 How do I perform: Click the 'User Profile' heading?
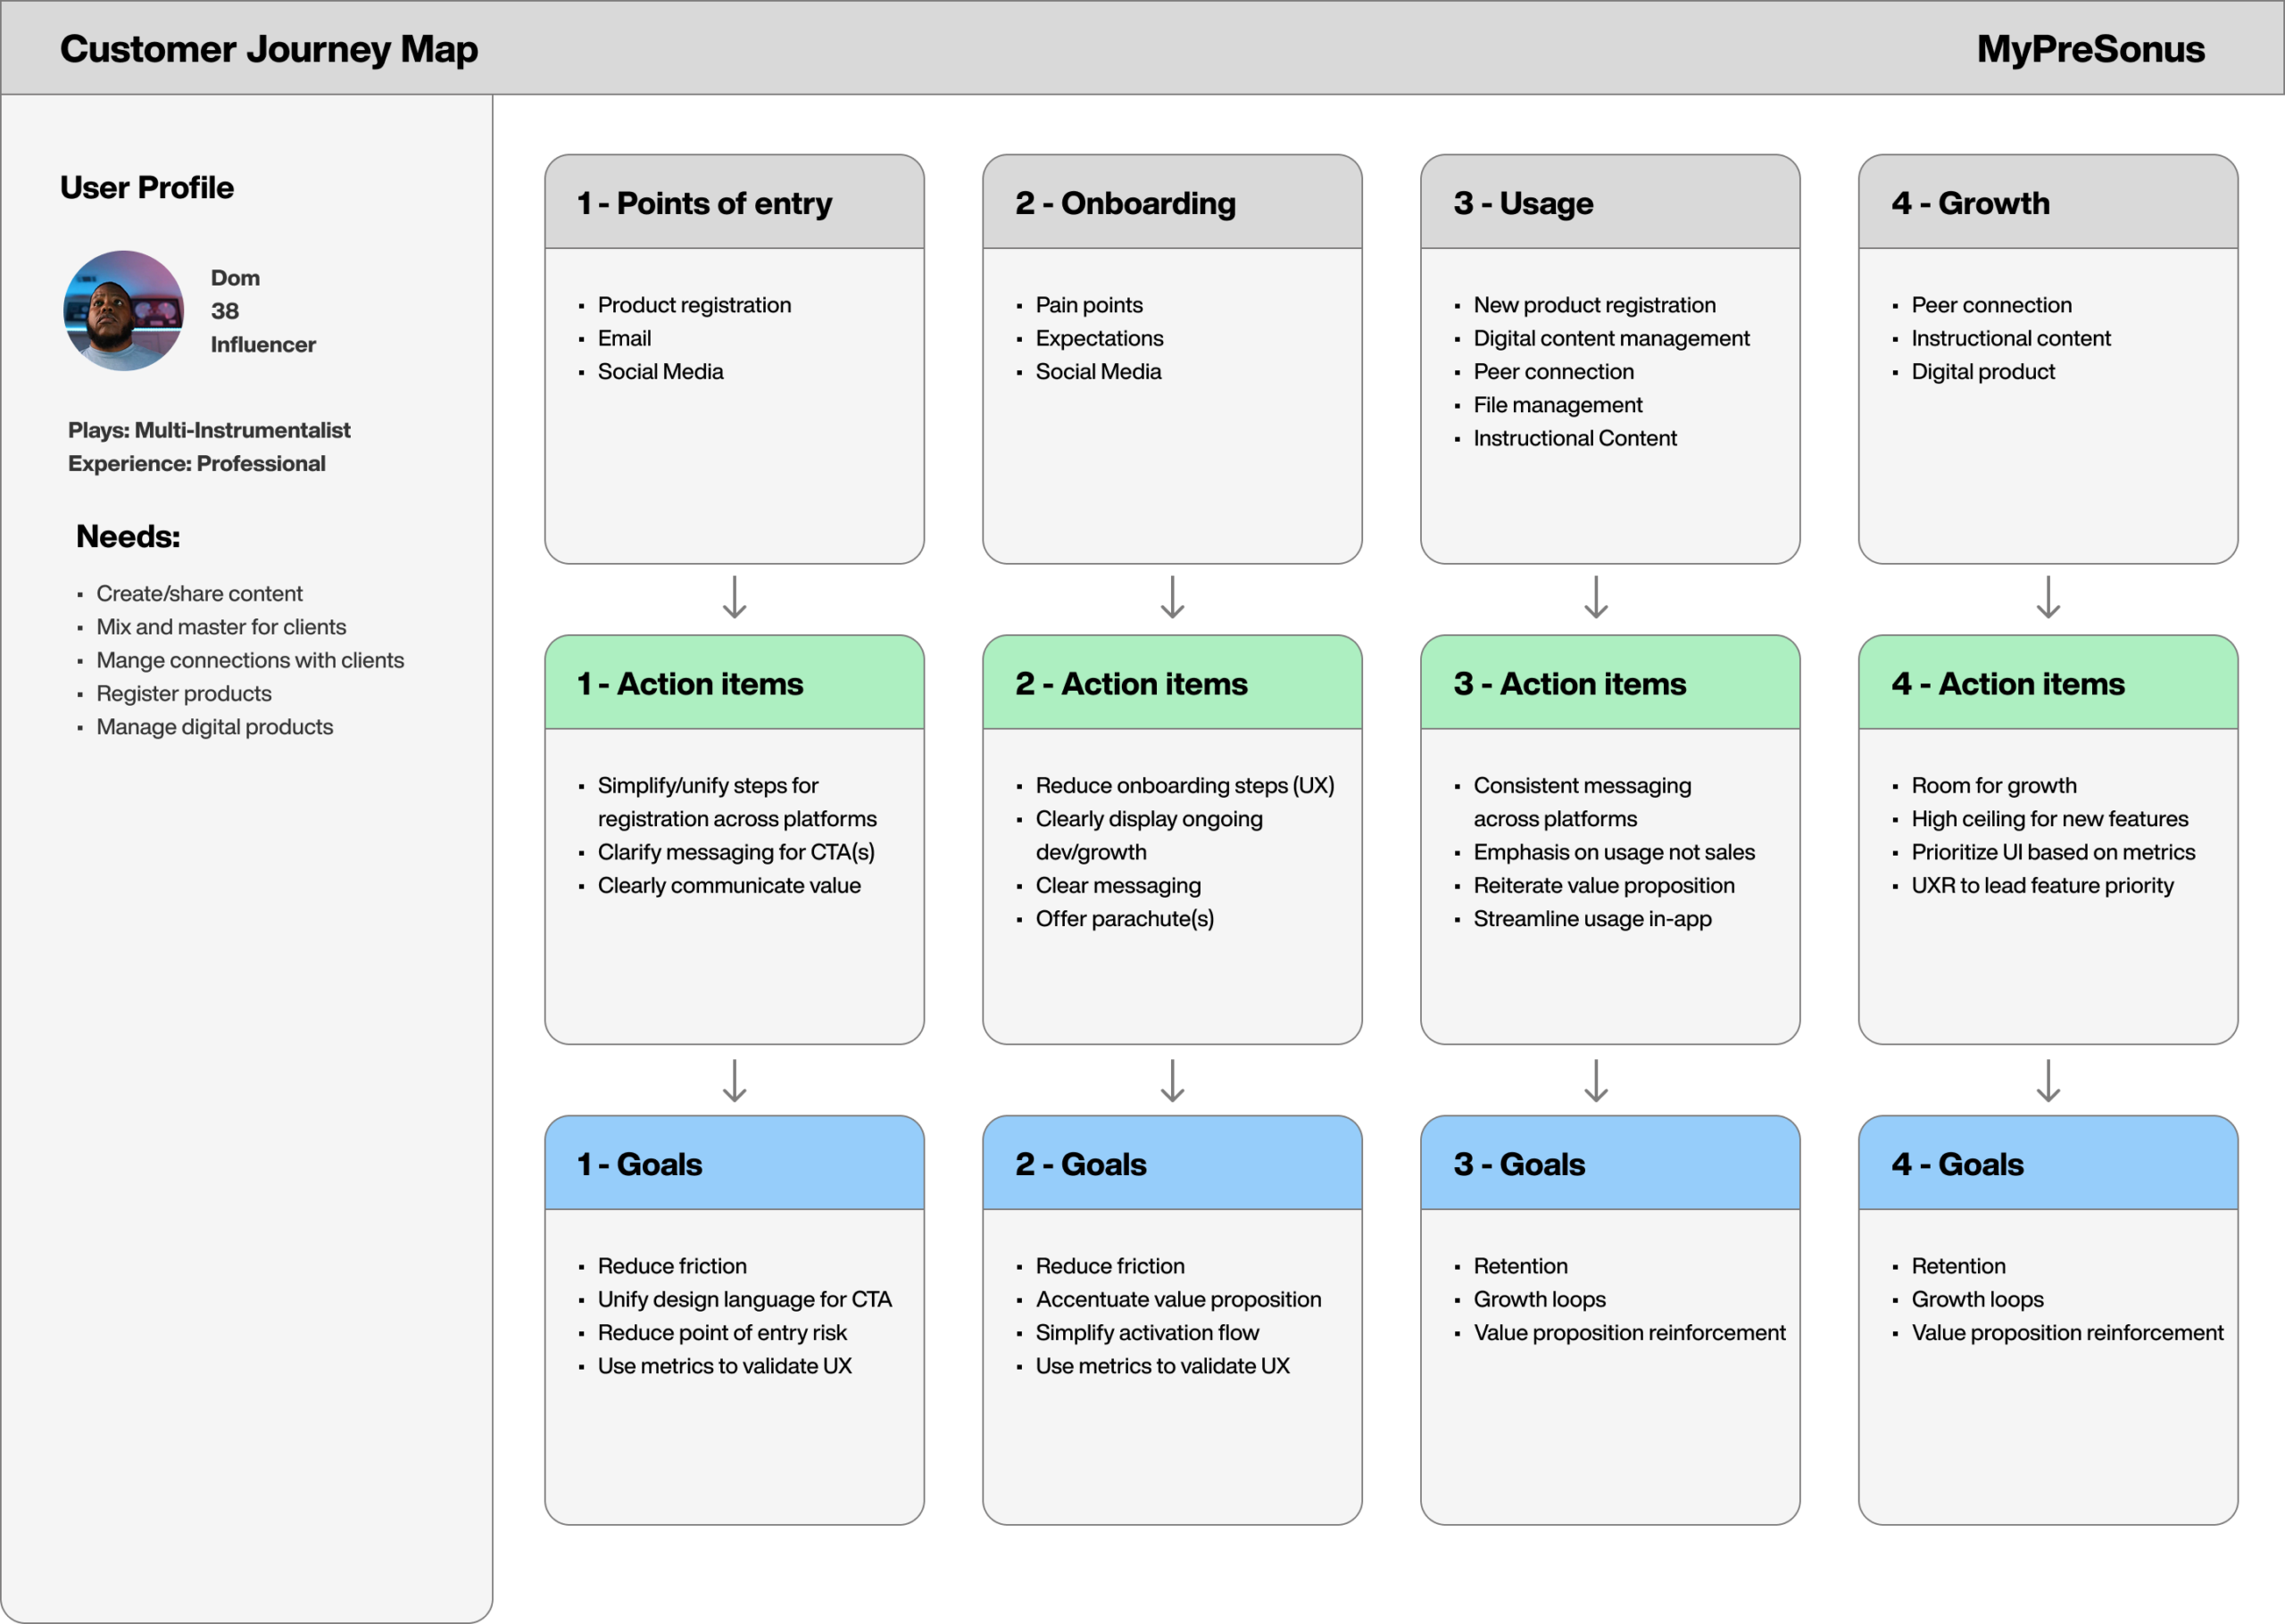point(147,188)
